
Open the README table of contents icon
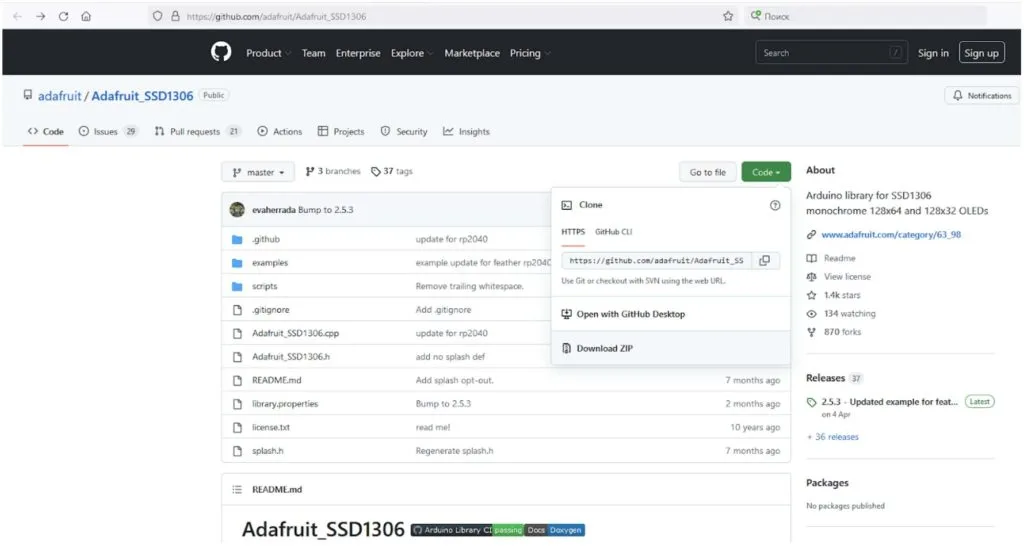(237, 489)
